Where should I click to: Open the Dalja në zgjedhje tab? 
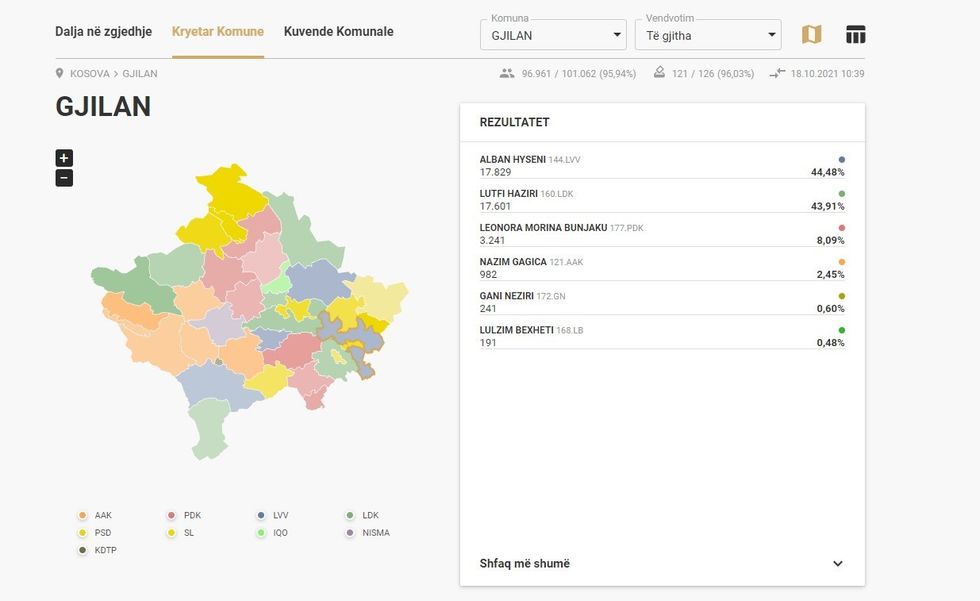[x=103, y=31]
